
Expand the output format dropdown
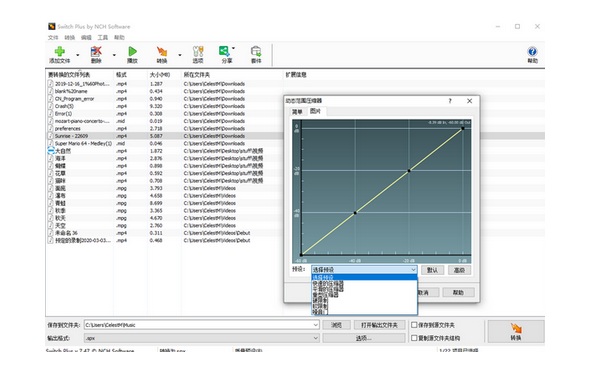316,338
